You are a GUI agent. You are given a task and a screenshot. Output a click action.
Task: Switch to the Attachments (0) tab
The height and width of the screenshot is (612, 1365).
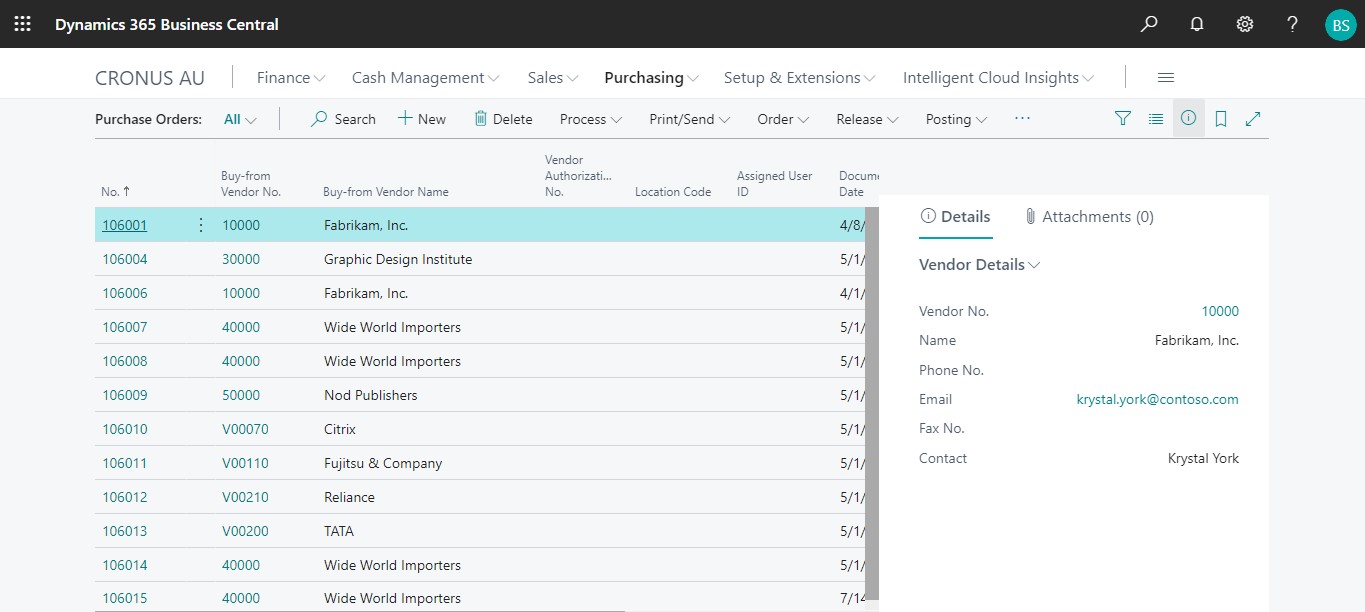pyautogui.click(x=1089, y=217)
